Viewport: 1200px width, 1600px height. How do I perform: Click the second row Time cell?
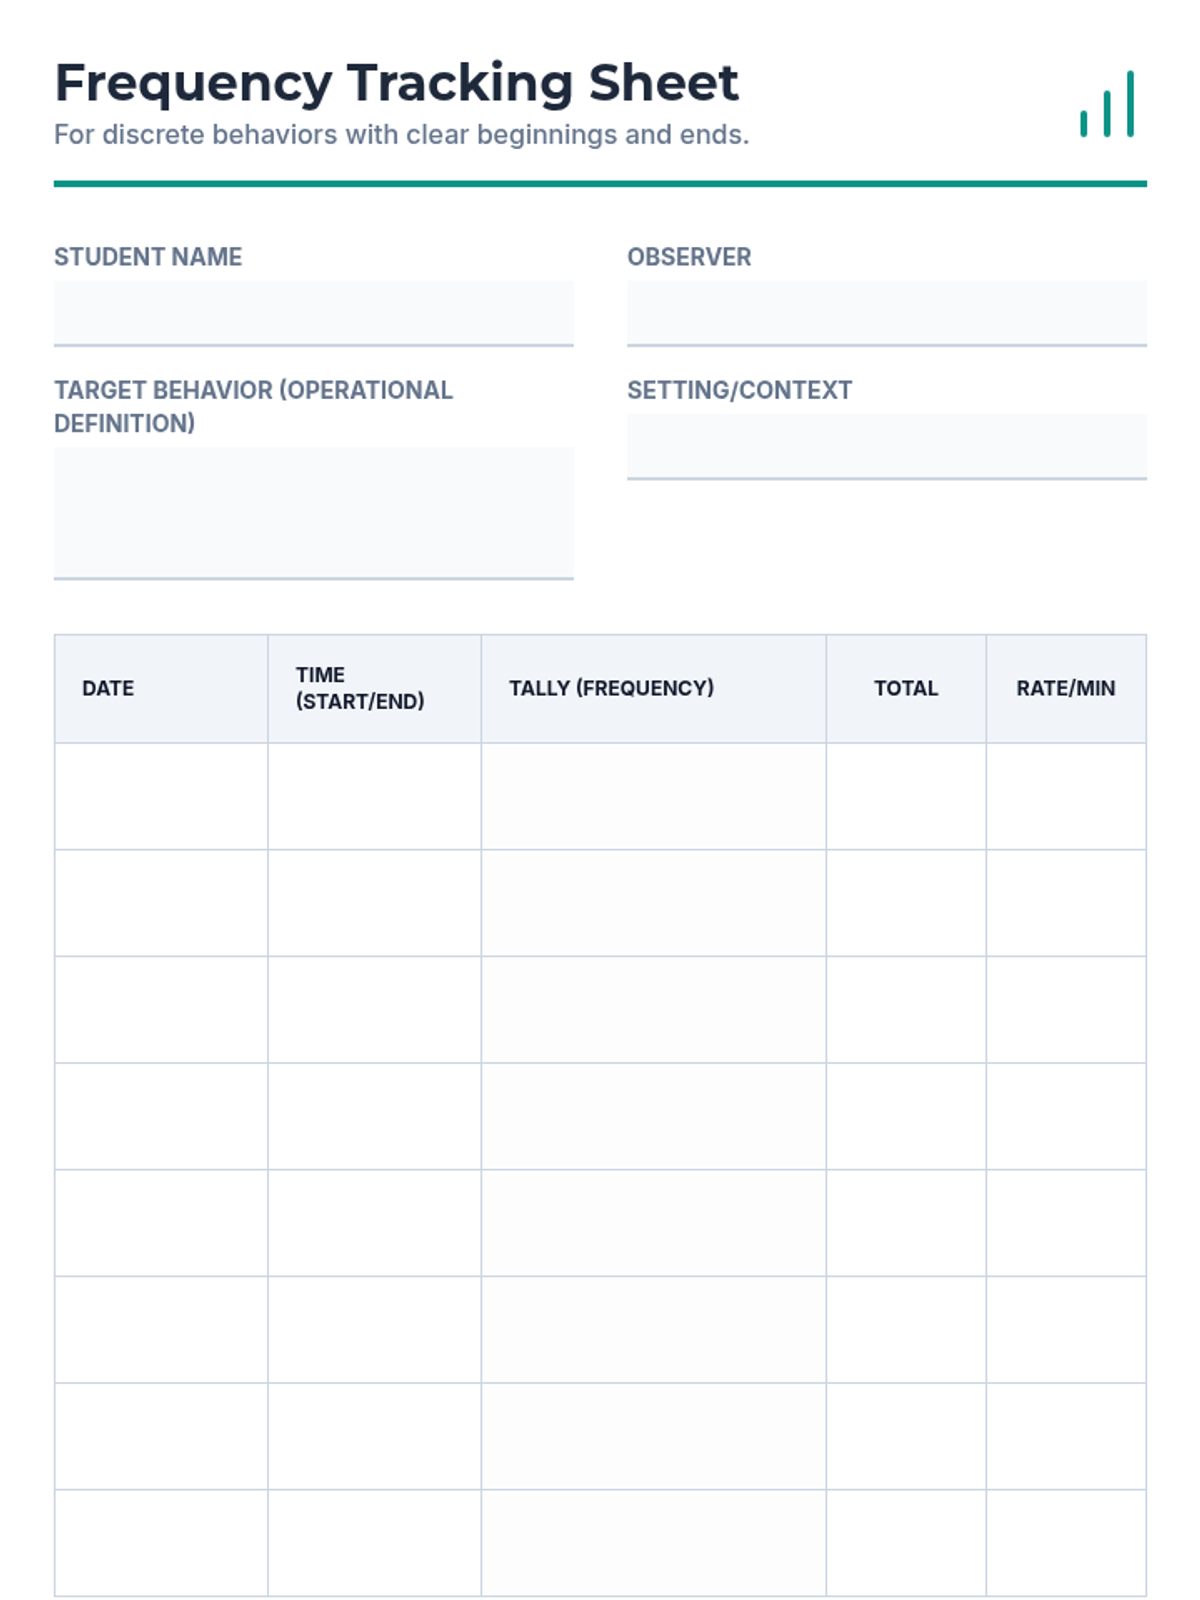point(374,903)
